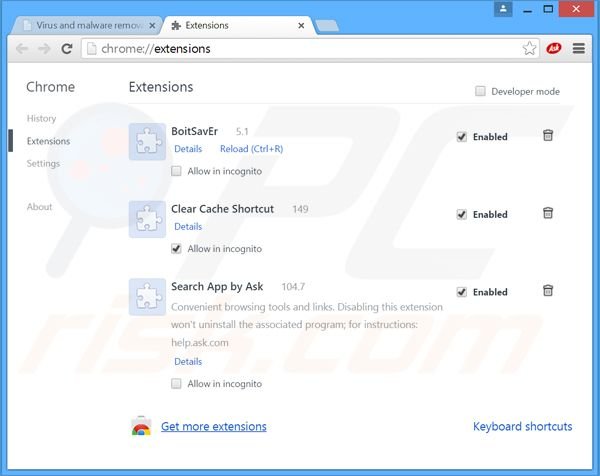Click version number 5.1
The width and height of the screenshot is (600, 476).
242,132
